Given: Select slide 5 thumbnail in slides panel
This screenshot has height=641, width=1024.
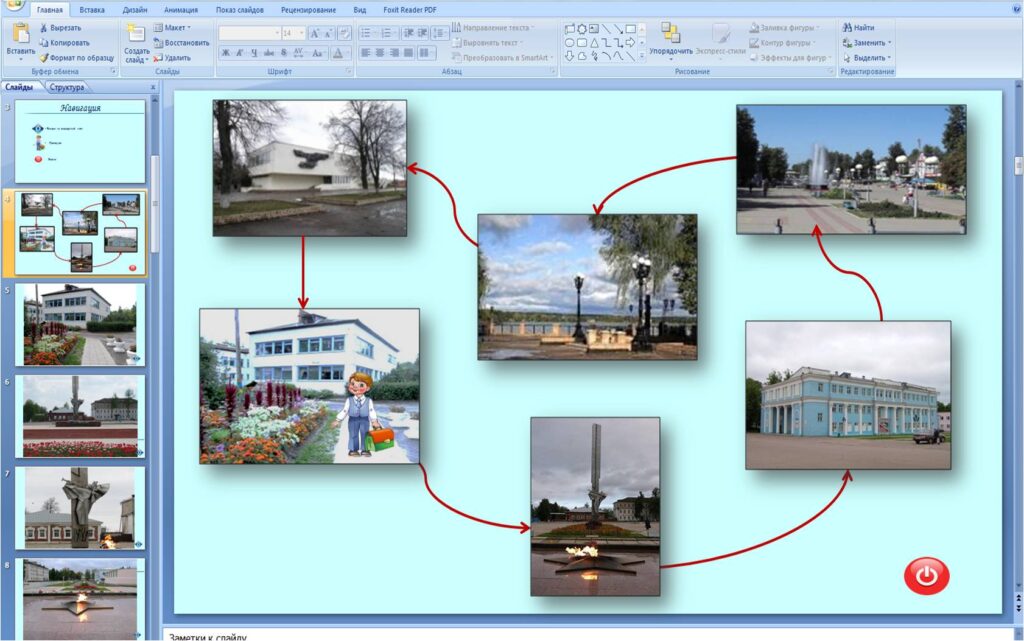Looking at the screenshot, I should tap(79, 324).
